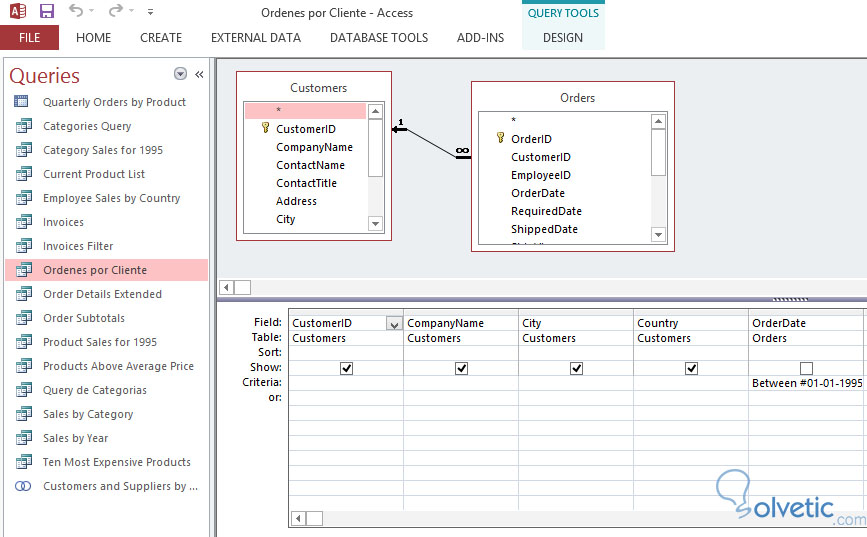Select the Sales by Year query name

[76, 438]
